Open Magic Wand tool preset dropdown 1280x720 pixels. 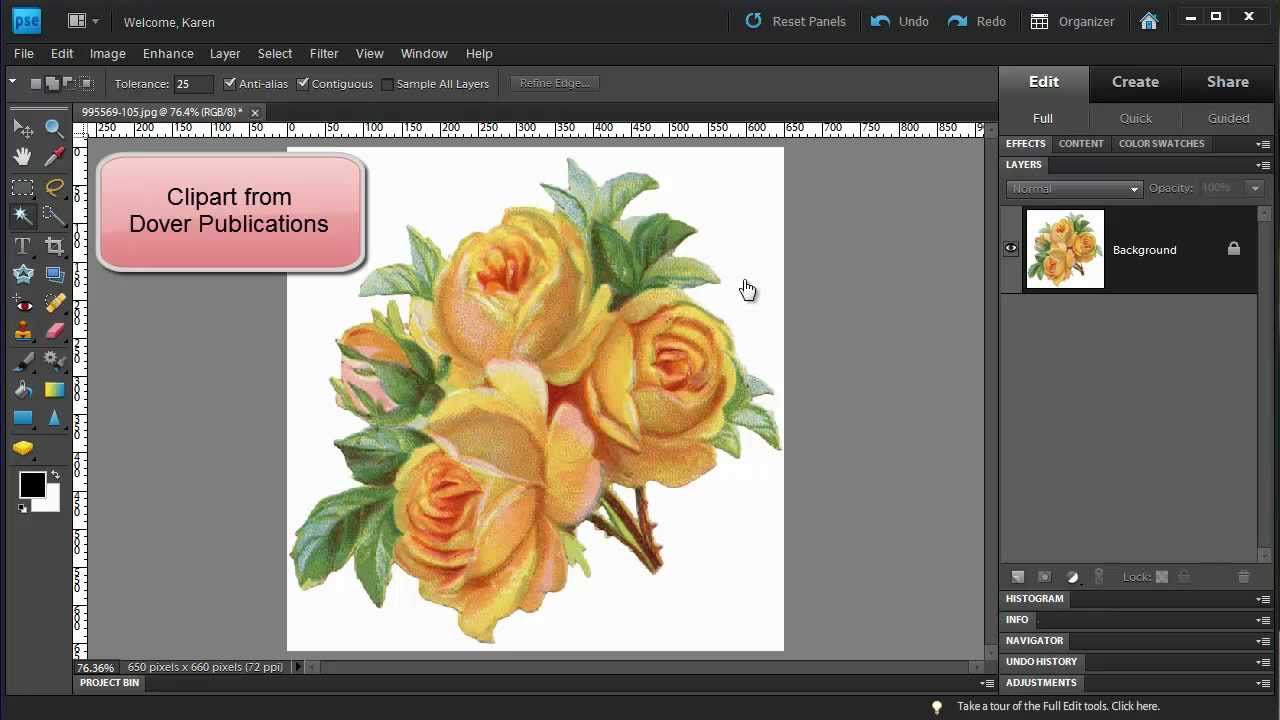click(x=12, y=83)
